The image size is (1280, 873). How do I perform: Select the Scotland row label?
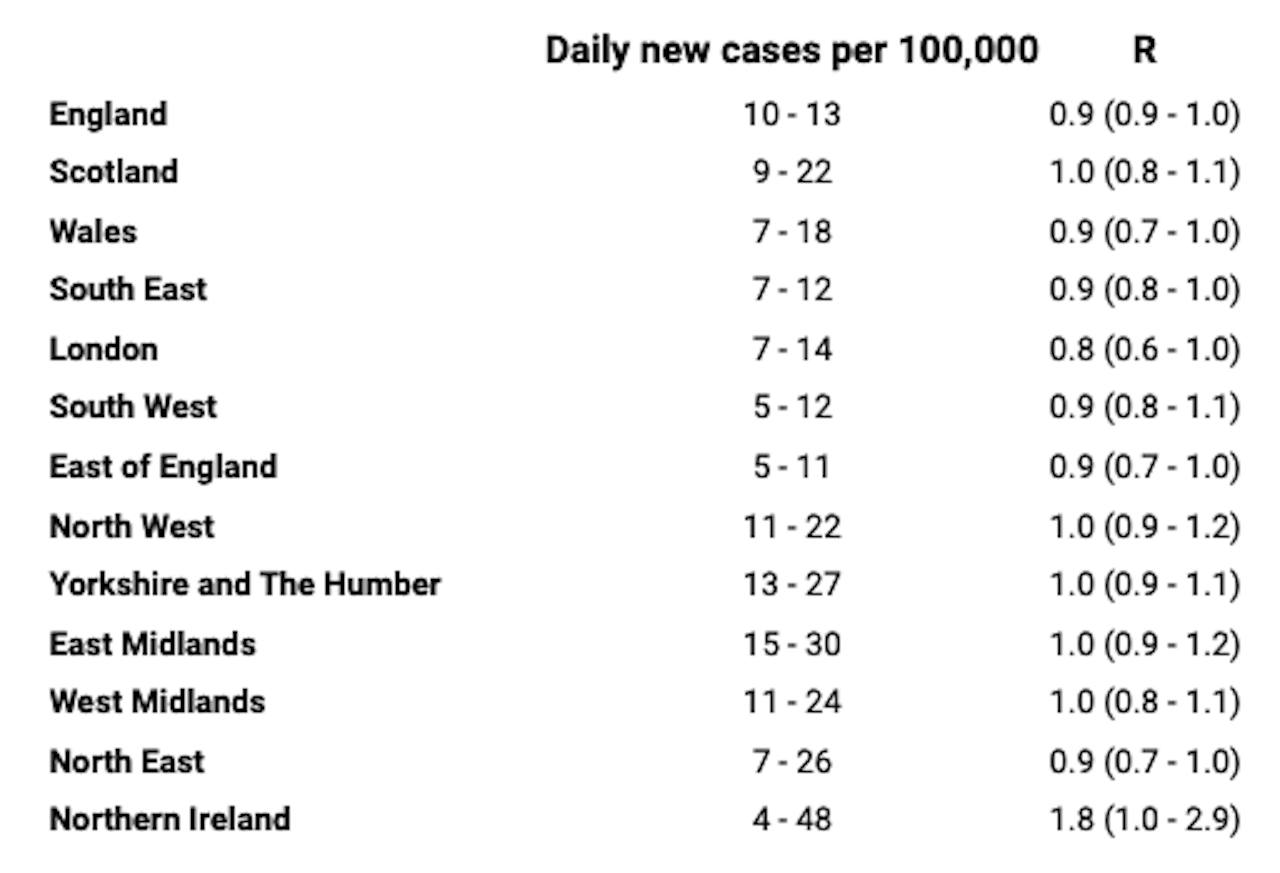coord(114,172)
